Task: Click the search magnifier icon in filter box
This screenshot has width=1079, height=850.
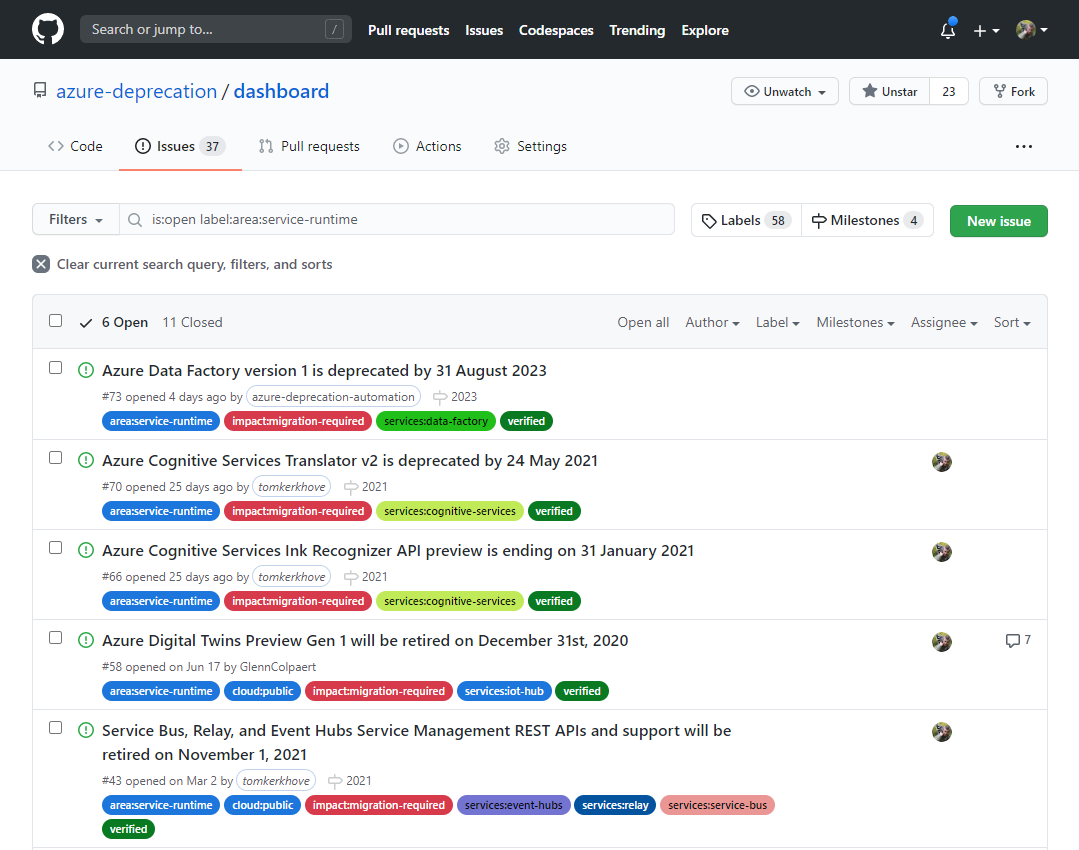Action: pyautogui.click(x=135, y=220)
